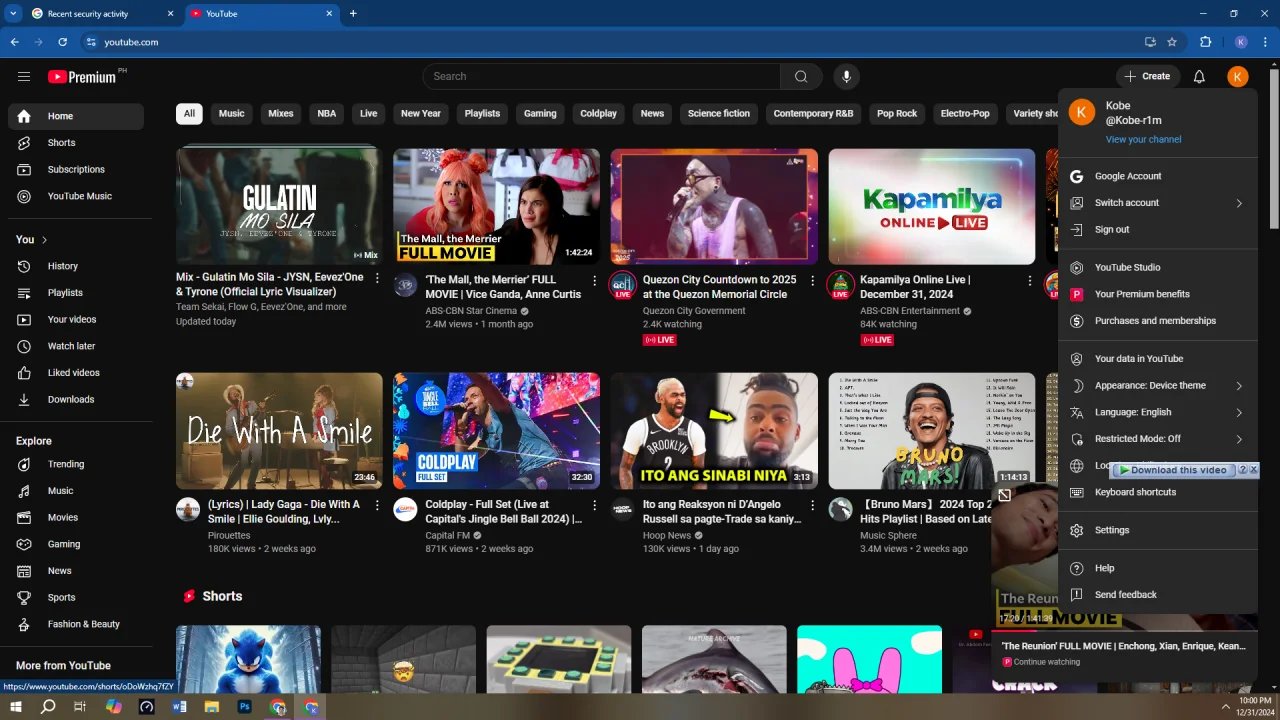Click View your channel link

1143,140
